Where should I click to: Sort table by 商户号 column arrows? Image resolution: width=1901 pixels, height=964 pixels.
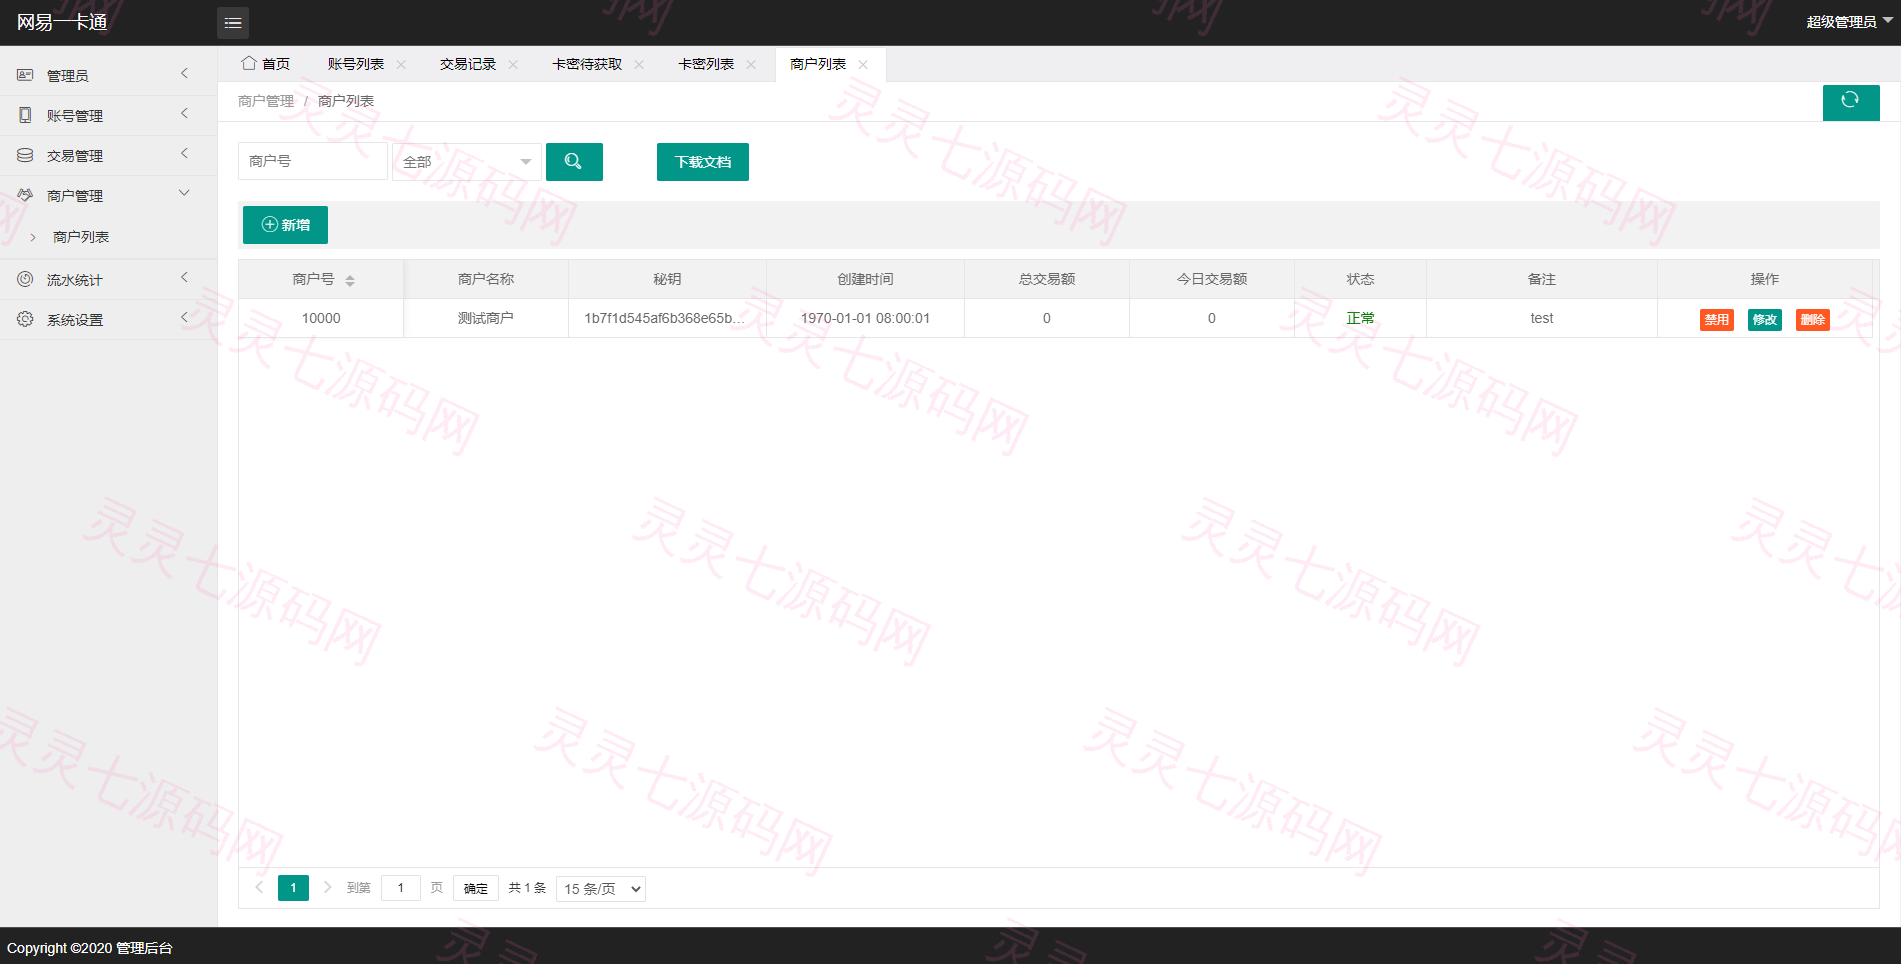click(350, 280)
